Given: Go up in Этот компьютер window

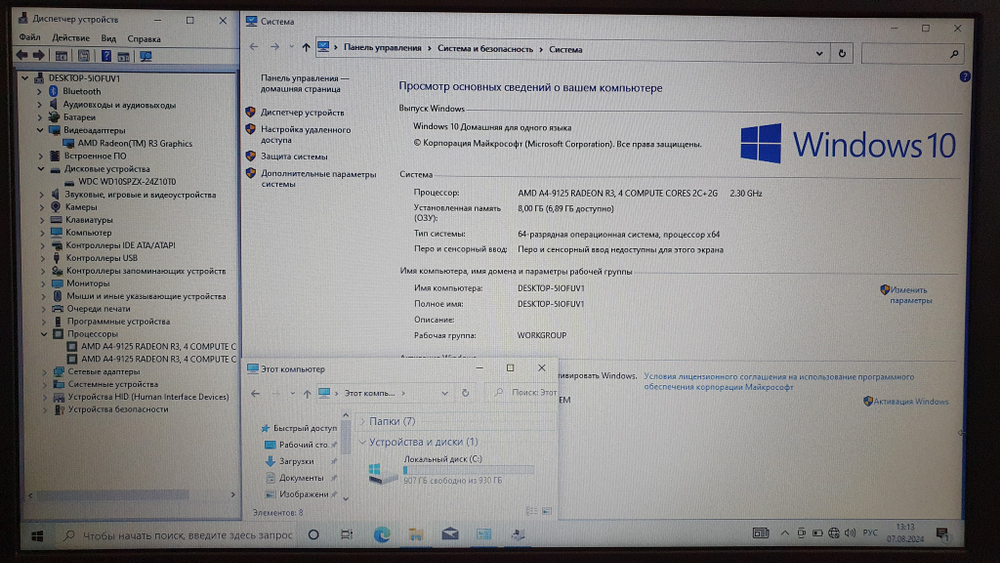Looking at the screenshot, I should pos(307,393).
